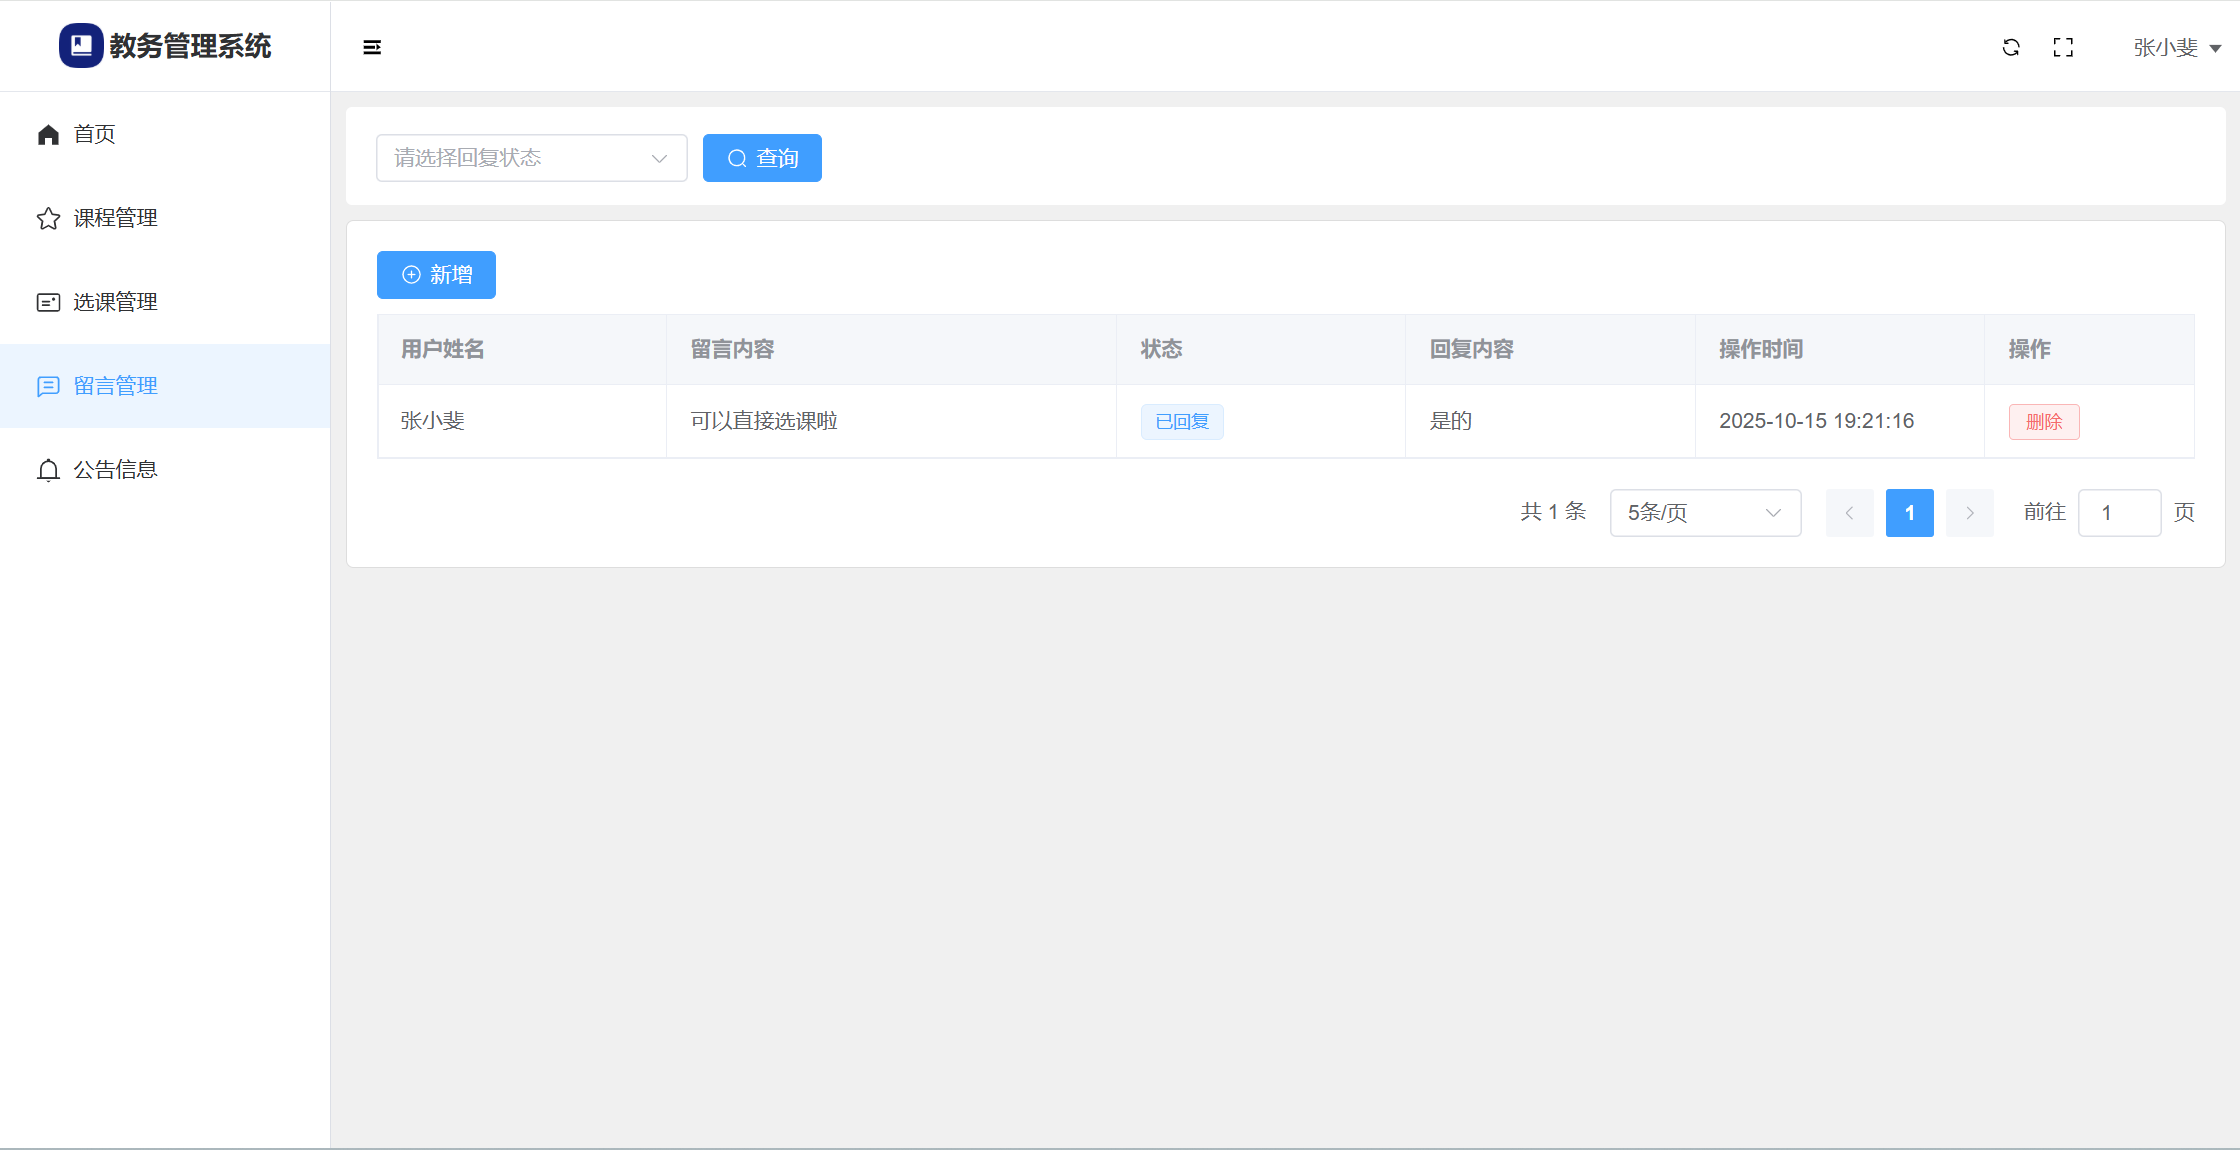
Task: Click the 查询 search button
Action: point(762,158)
